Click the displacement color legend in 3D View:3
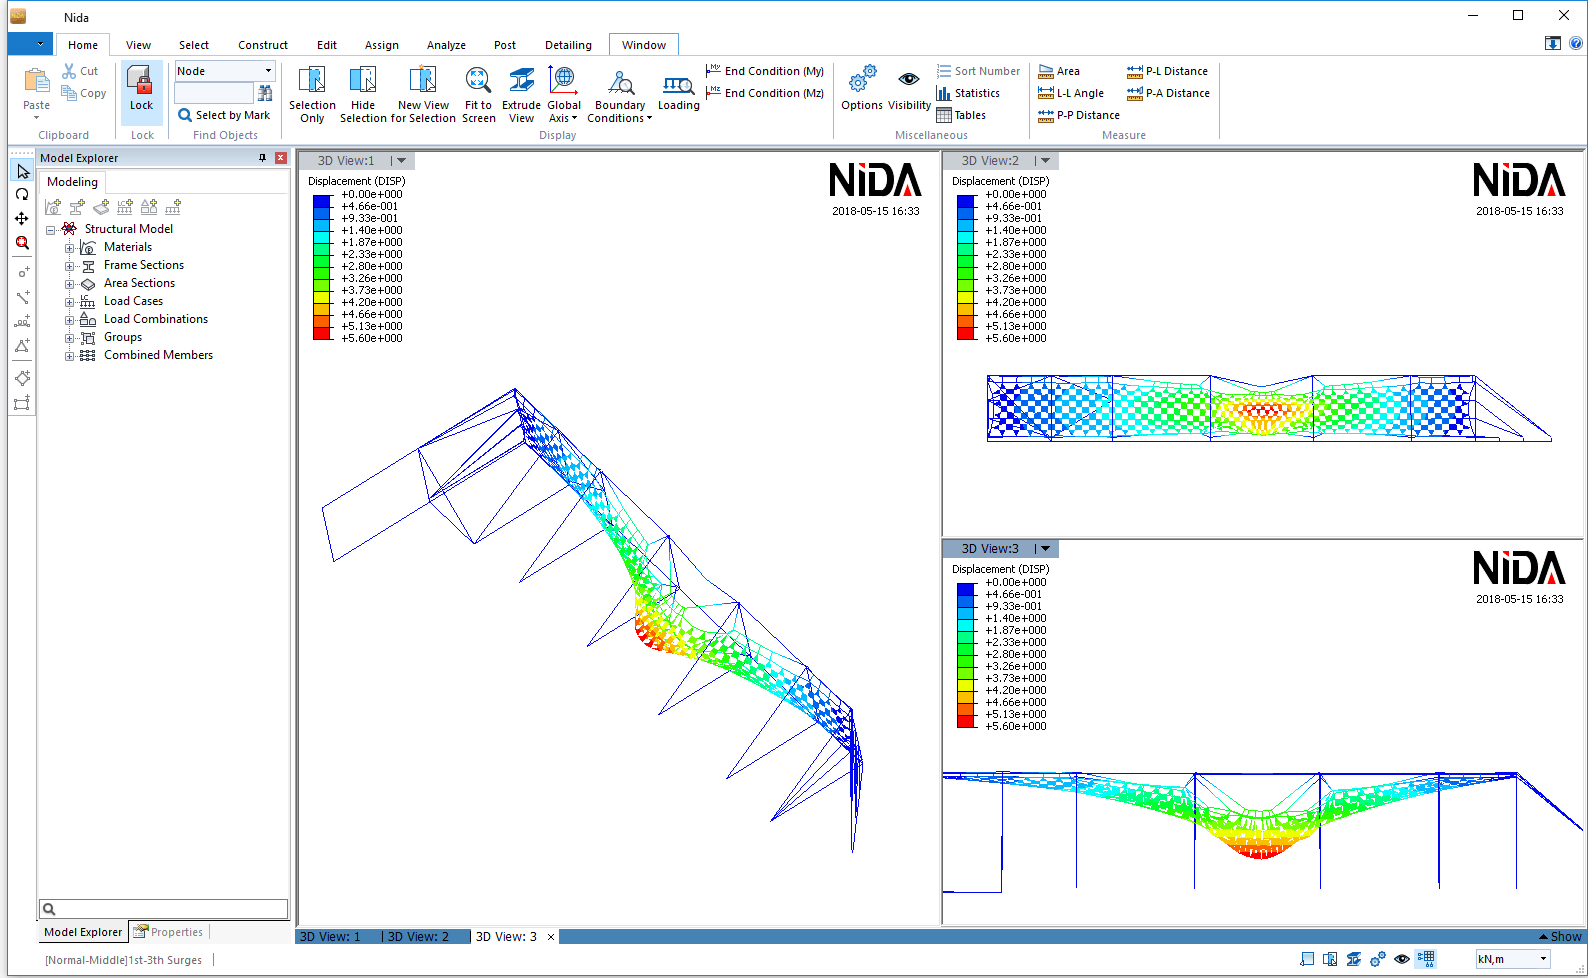1588x978 pixels. [x=966, y=655]
